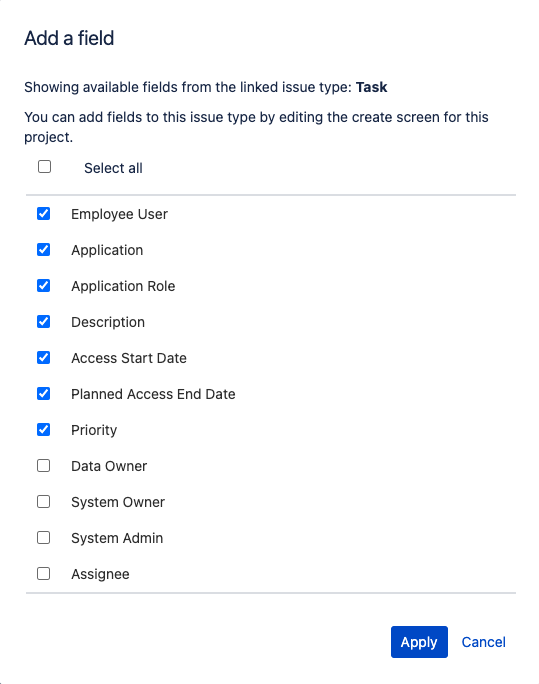Uncheck the Employee User checkbox
This screenshot has width=539, height=684.
(44, 214)
